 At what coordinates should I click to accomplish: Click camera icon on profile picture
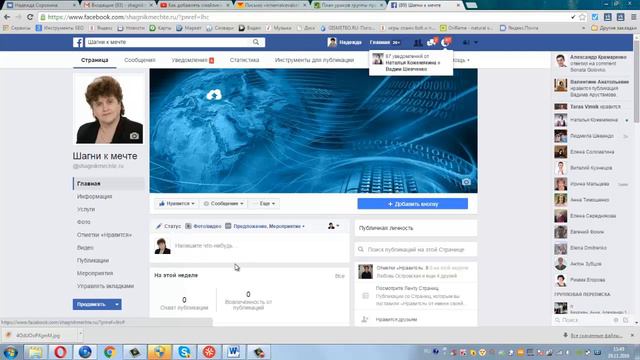[134, 136]
